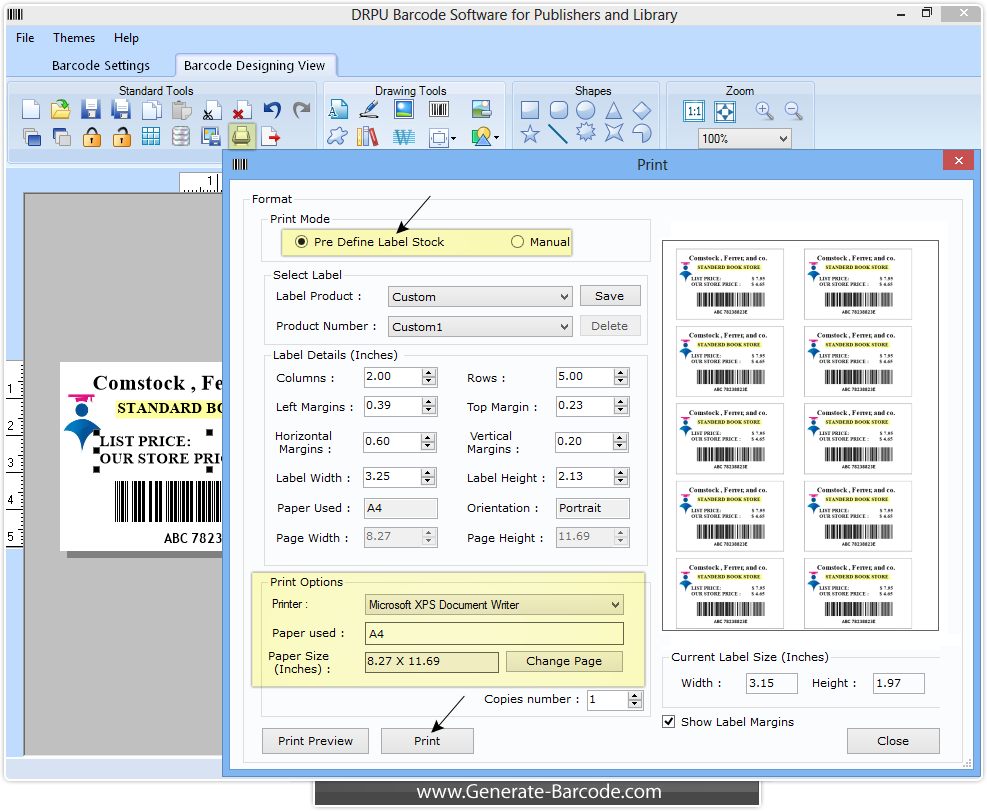Select the star shape tool
987x811 pixels.
click(x=530, y=133)
